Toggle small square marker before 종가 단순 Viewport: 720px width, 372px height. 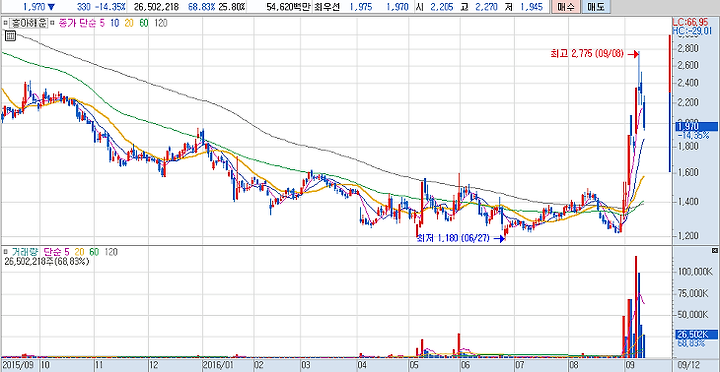[52, 23]
